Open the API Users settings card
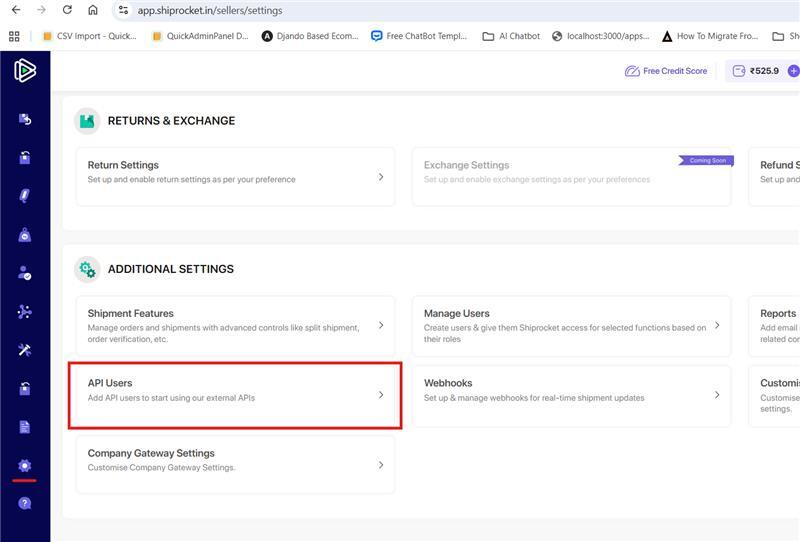800x542 pixels. (x=235, y=395)
